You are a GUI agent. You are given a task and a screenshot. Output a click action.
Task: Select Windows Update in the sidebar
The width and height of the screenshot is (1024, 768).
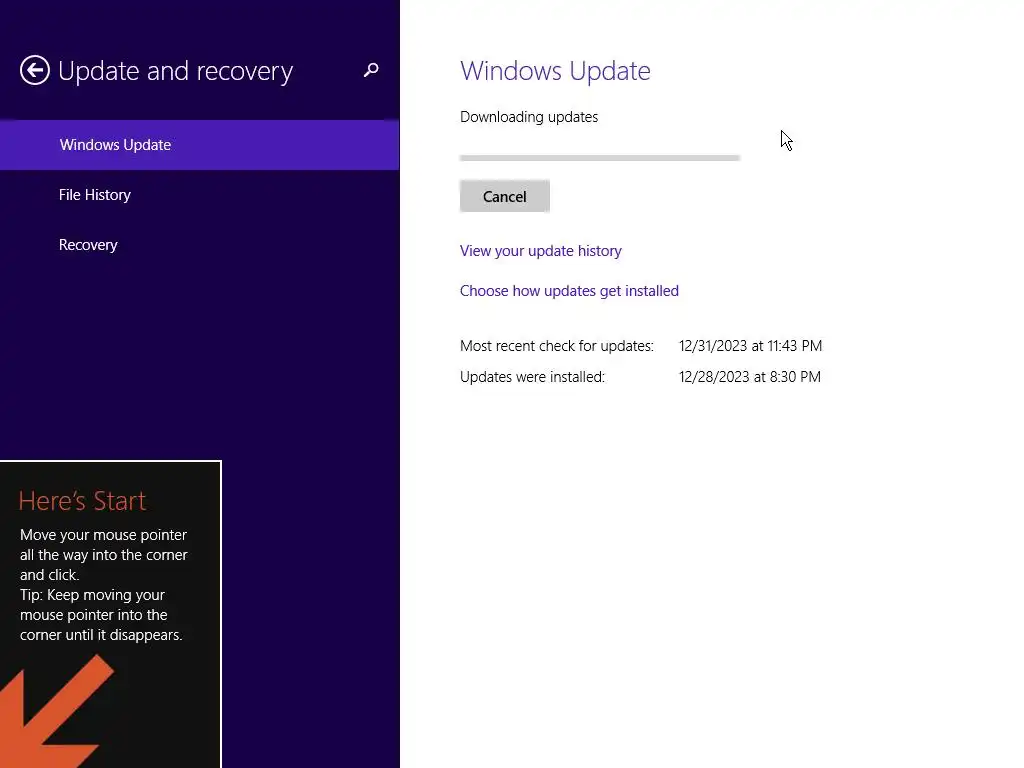(199, 145)
